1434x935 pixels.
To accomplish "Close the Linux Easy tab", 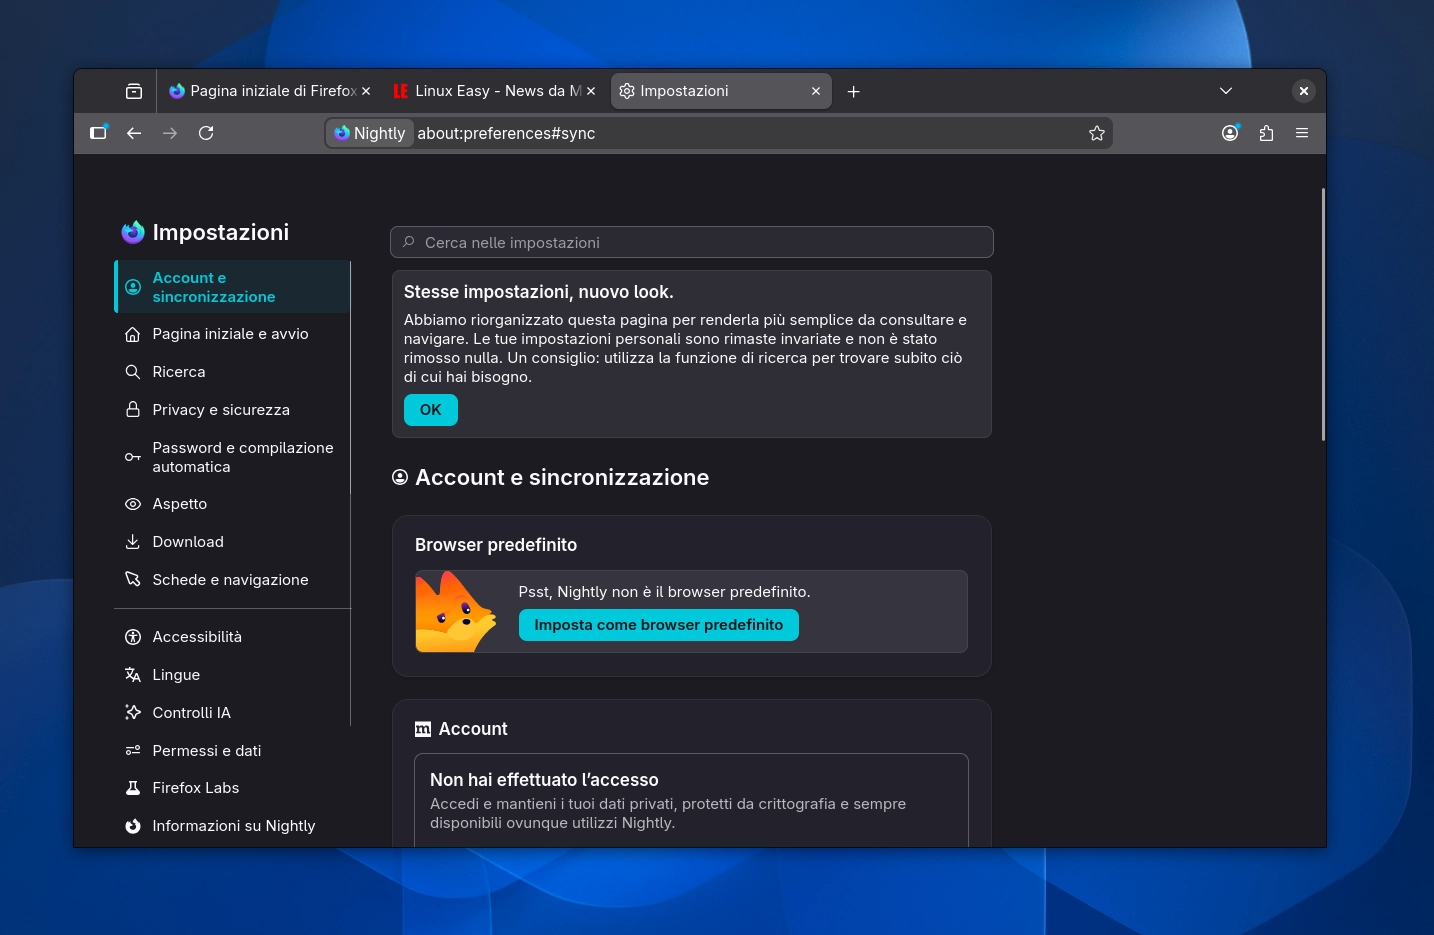I will pyautogui.click(x=591, y=91).
